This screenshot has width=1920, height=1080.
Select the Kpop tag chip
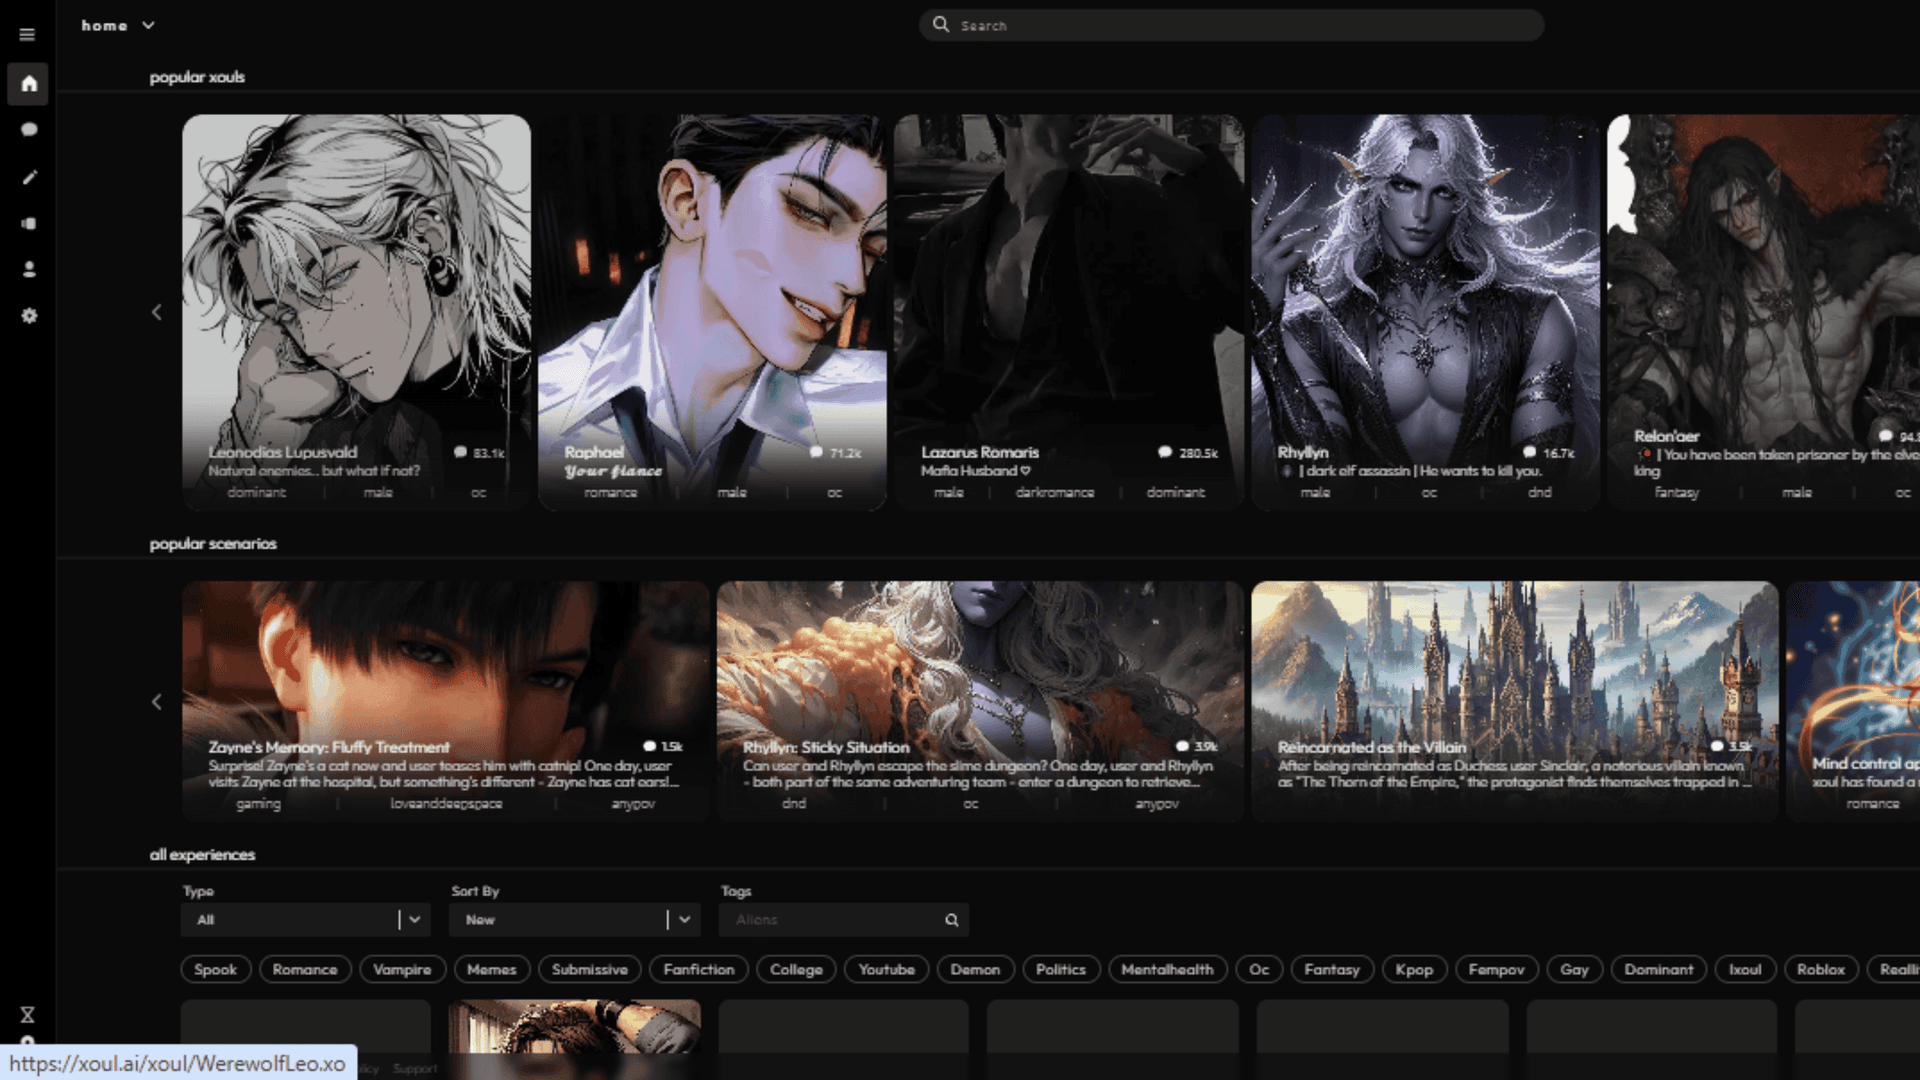[x=1414, y=969]
